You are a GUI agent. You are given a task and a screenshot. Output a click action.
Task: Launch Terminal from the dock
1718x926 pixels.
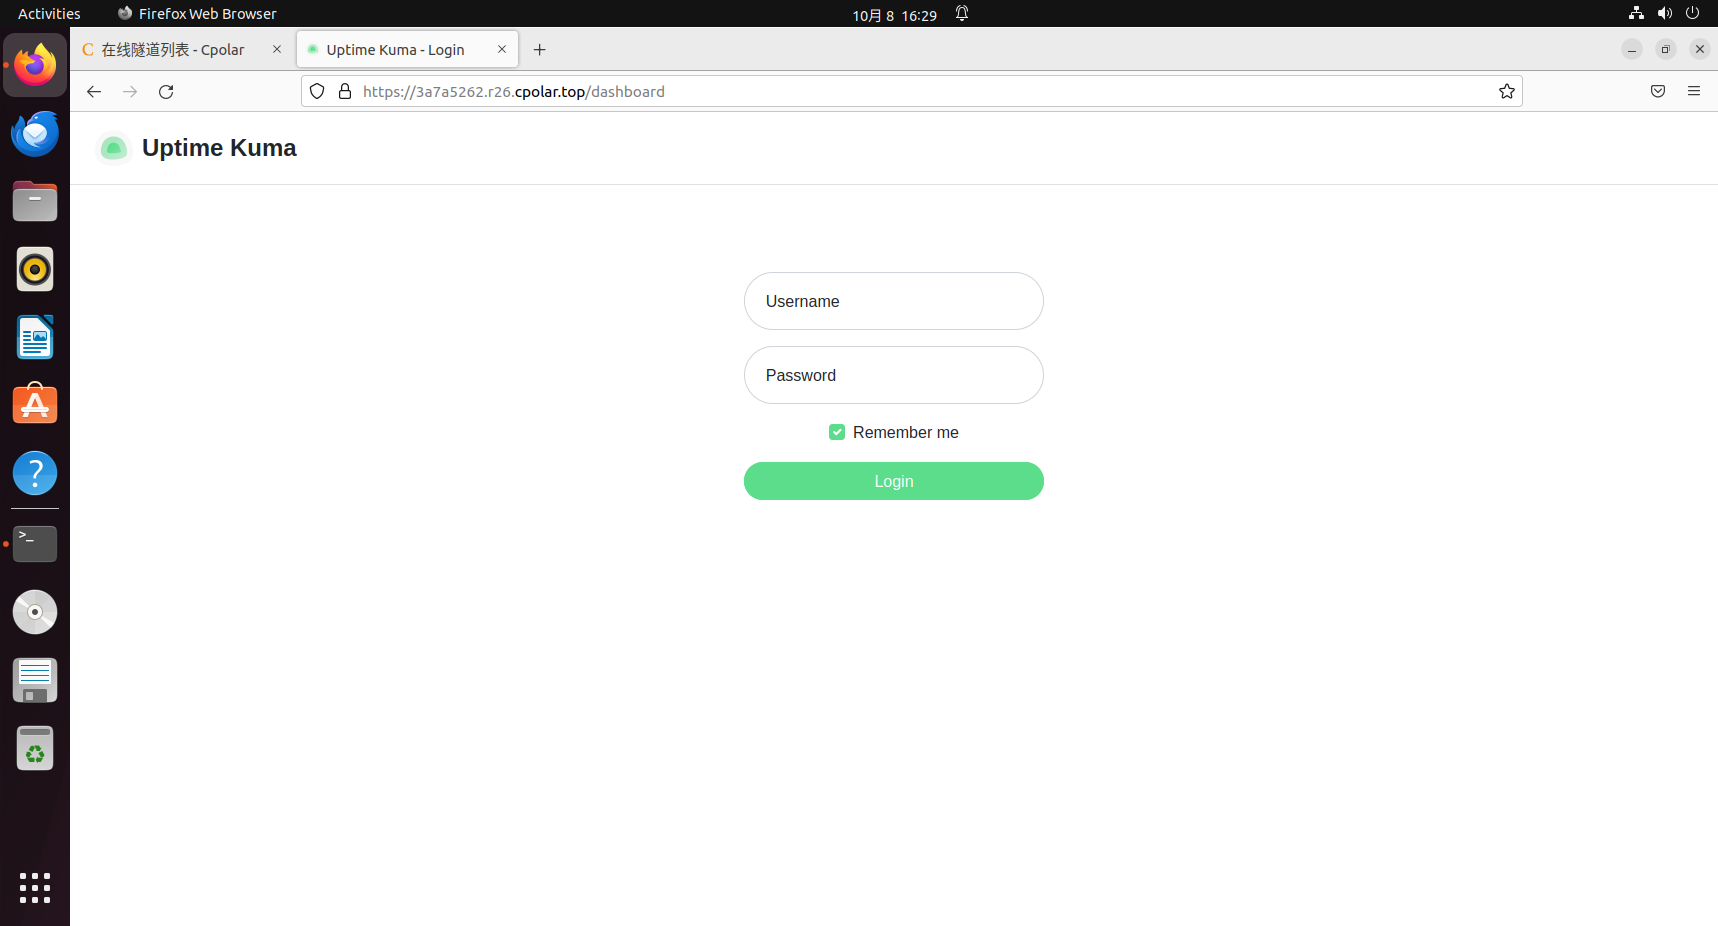coord(35,544)
